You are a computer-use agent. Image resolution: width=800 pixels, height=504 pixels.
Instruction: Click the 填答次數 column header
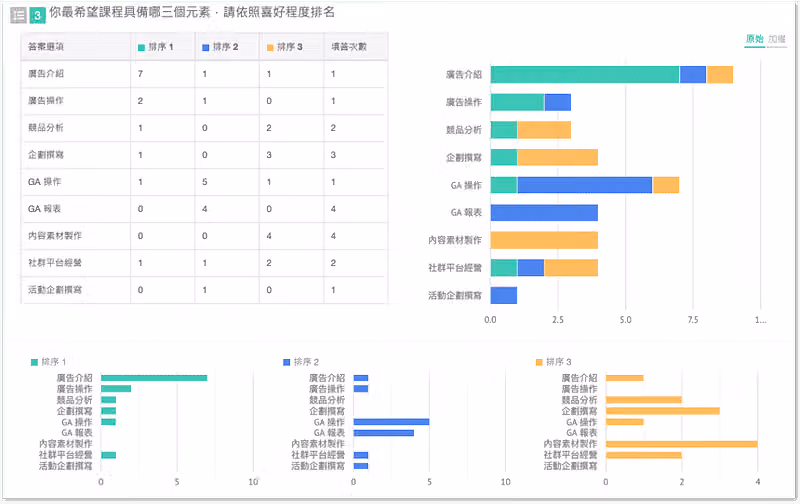coord(349,47)
